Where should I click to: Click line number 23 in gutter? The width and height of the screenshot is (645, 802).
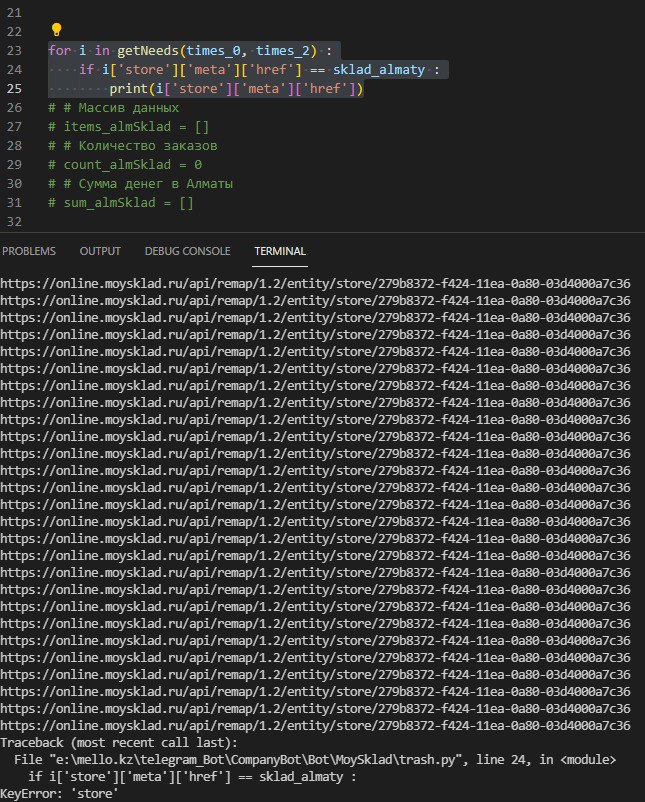click(x=14, y=51)
